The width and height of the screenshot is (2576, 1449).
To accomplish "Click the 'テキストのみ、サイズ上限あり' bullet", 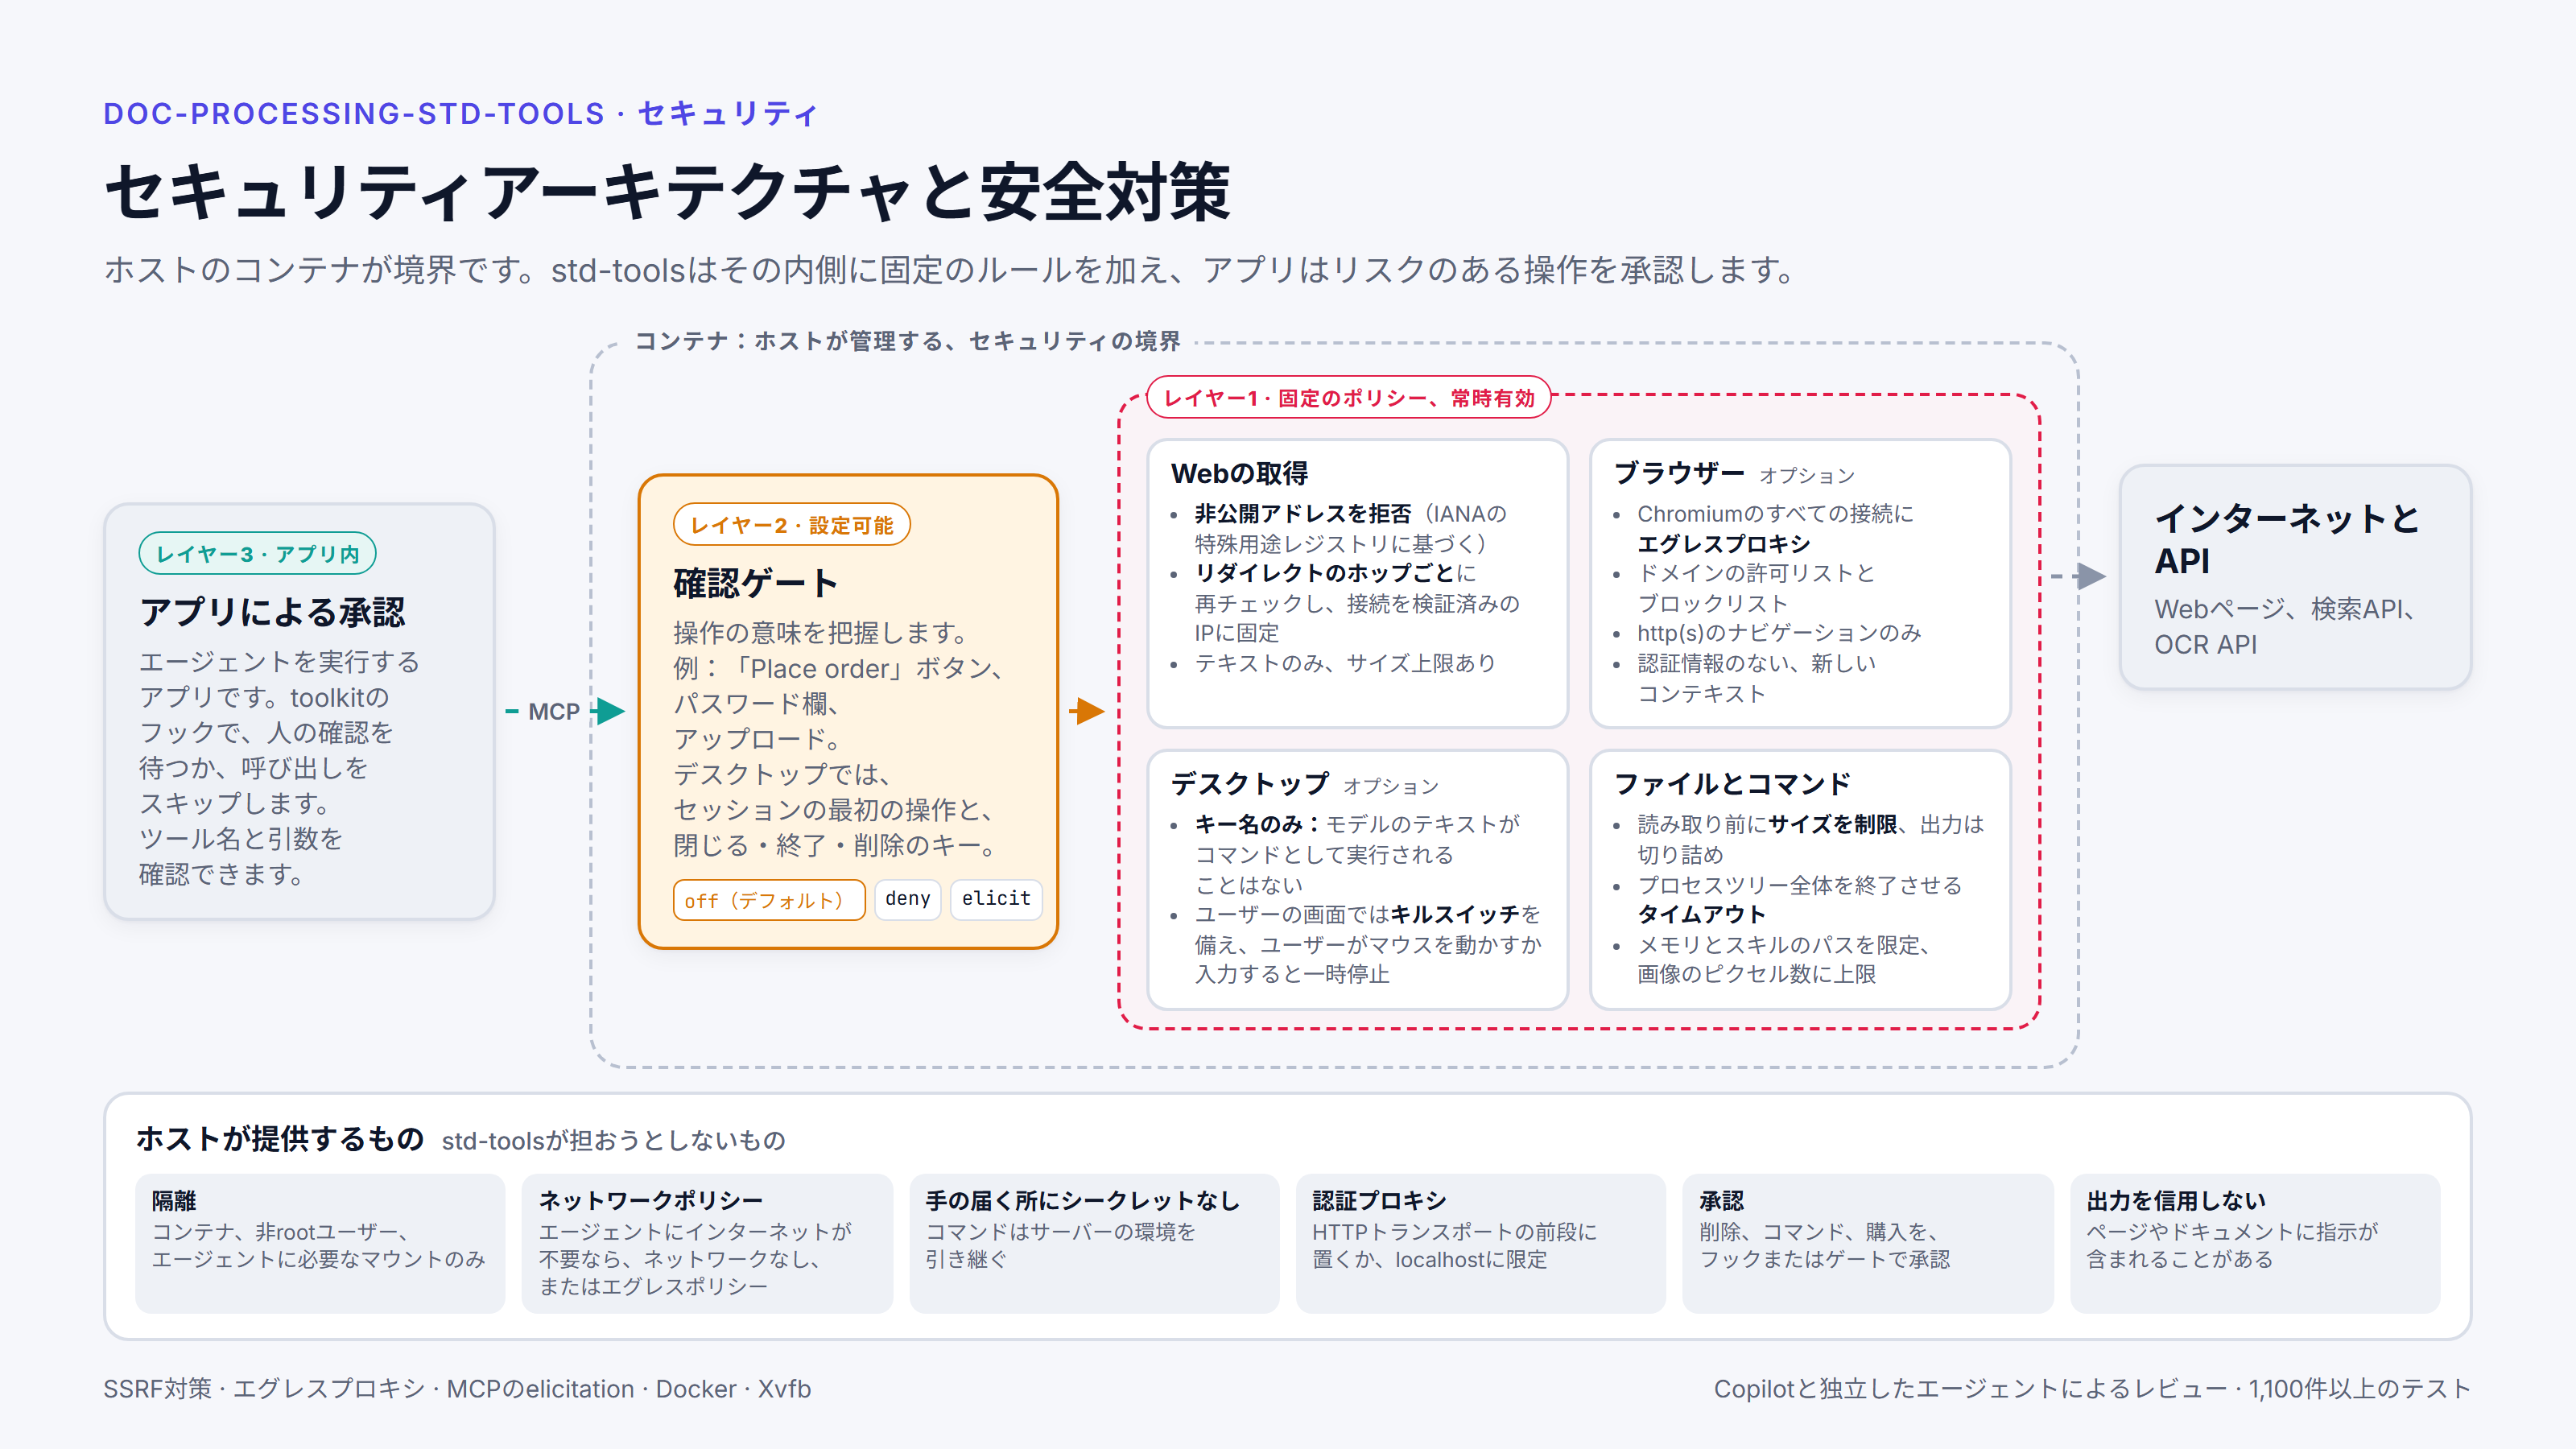I will click(x=1345, y=663).
